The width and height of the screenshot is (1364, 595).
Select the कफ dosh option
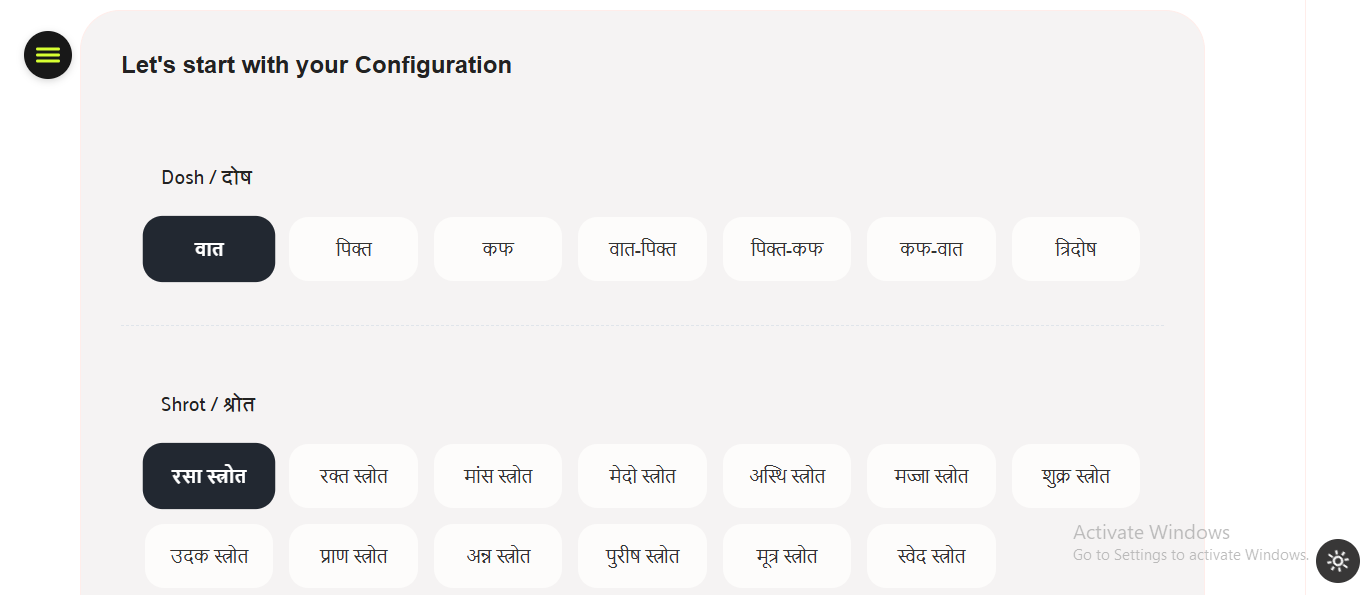pyautogui.click(x=498, y=249)
